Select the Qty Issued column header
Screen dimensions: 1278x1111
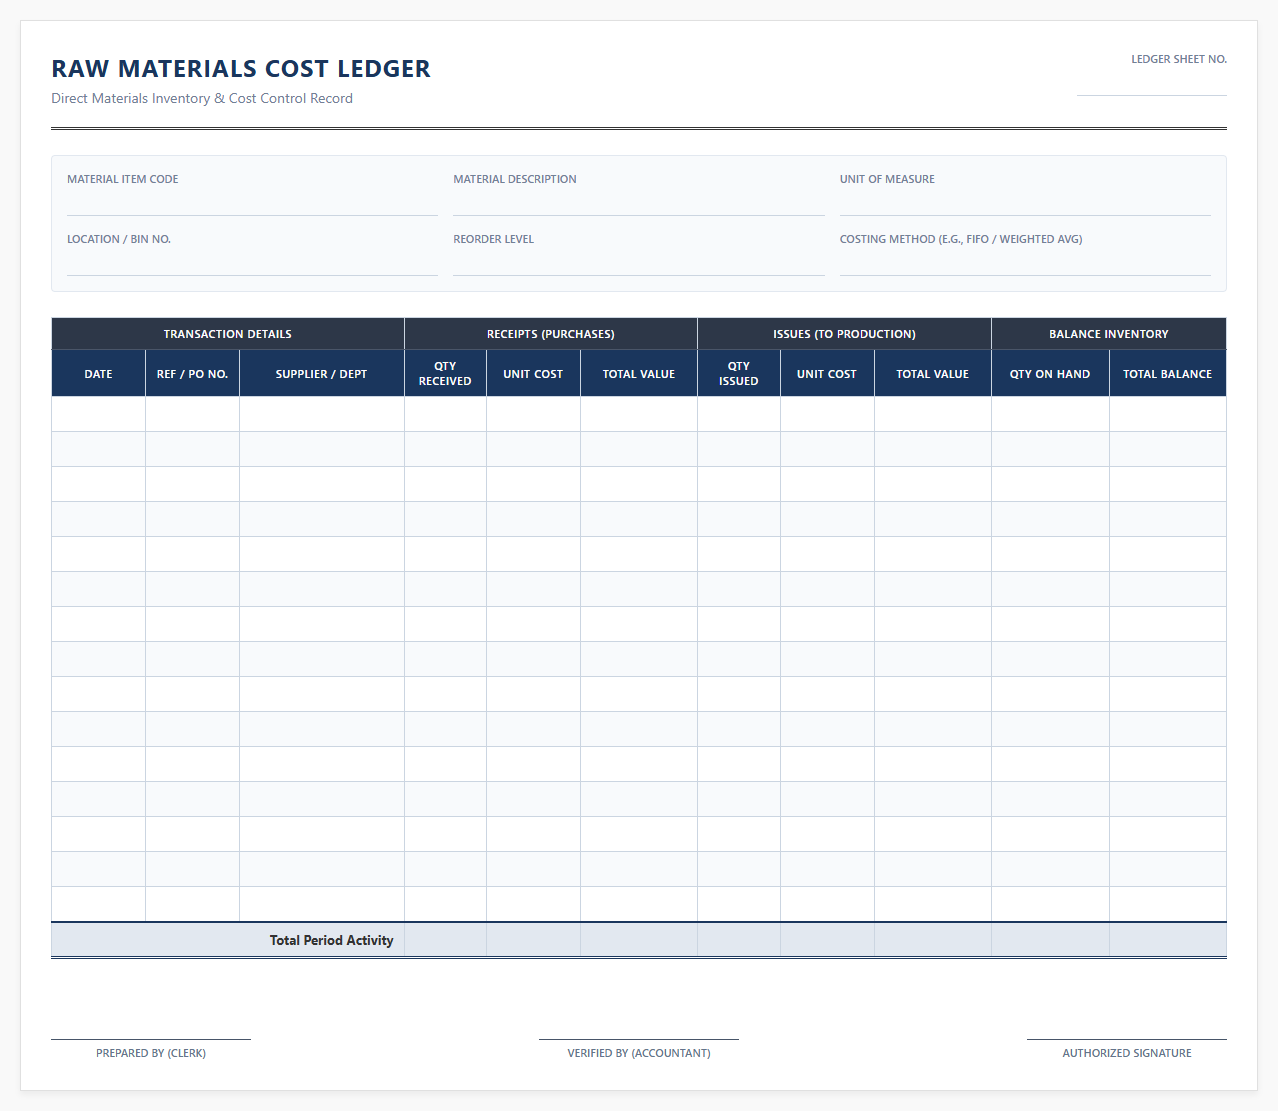[x=739, y=374]
